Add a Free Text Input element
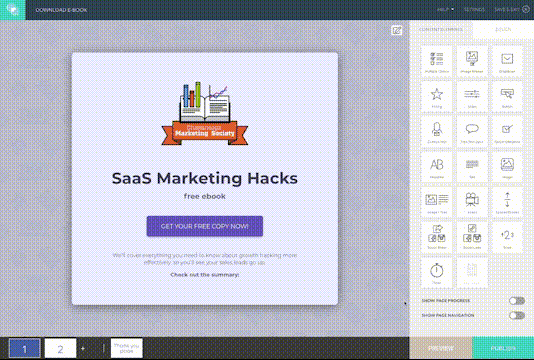Viewport: 534px width, 360px height. [x=472, y=132]
